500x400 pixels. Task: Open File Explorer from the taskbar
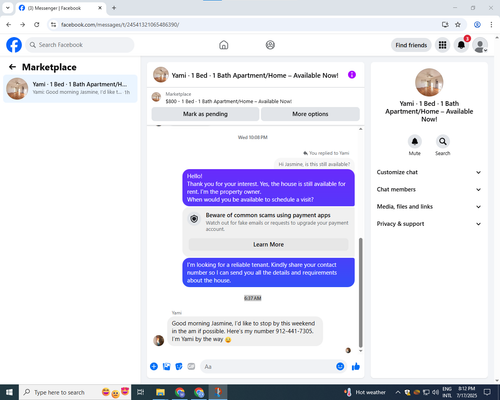[x=160, y=392]
